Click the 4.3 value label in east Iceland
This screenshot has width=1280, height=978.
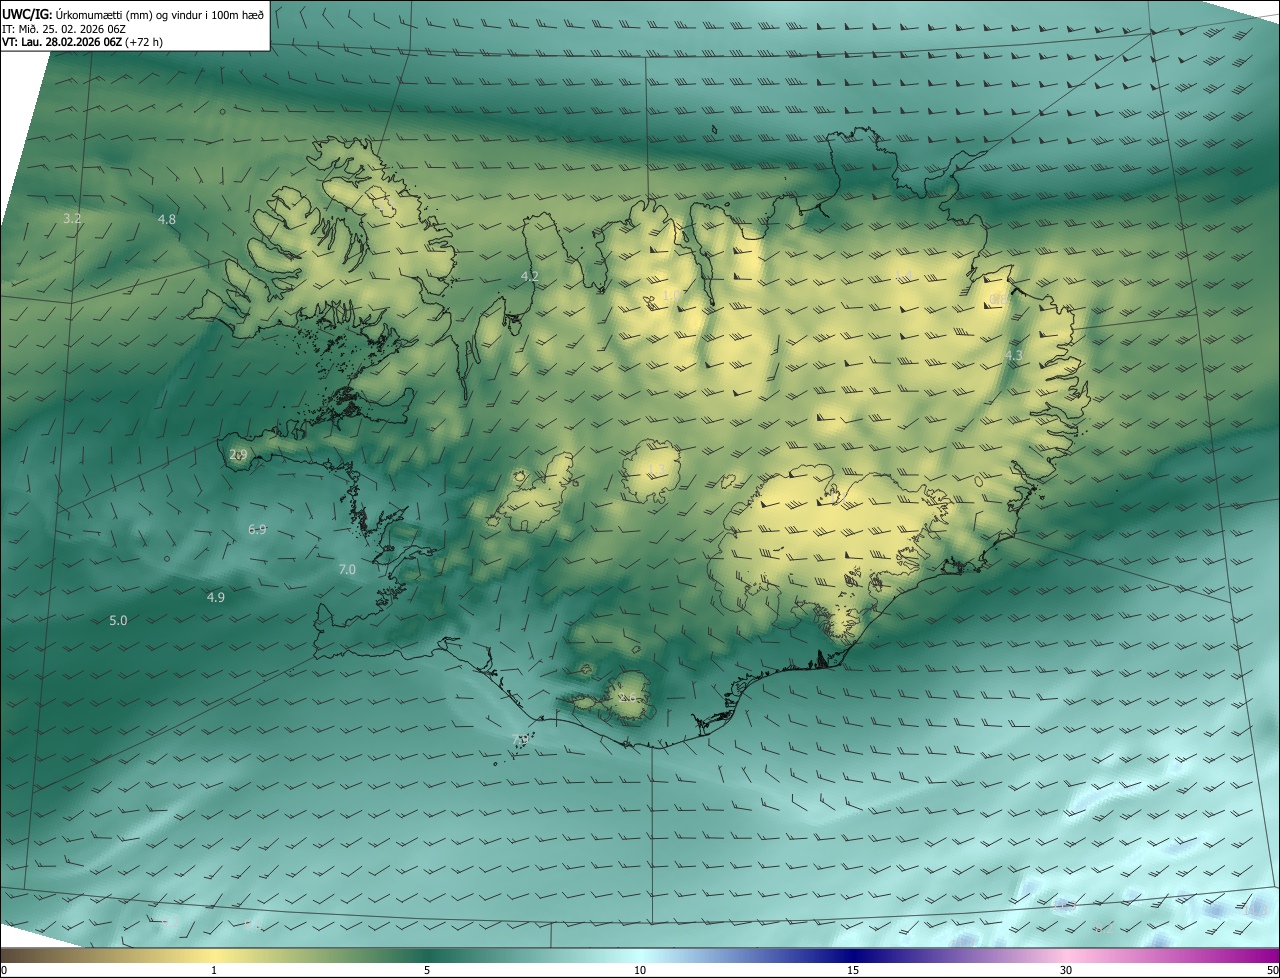coord(1014,355)
